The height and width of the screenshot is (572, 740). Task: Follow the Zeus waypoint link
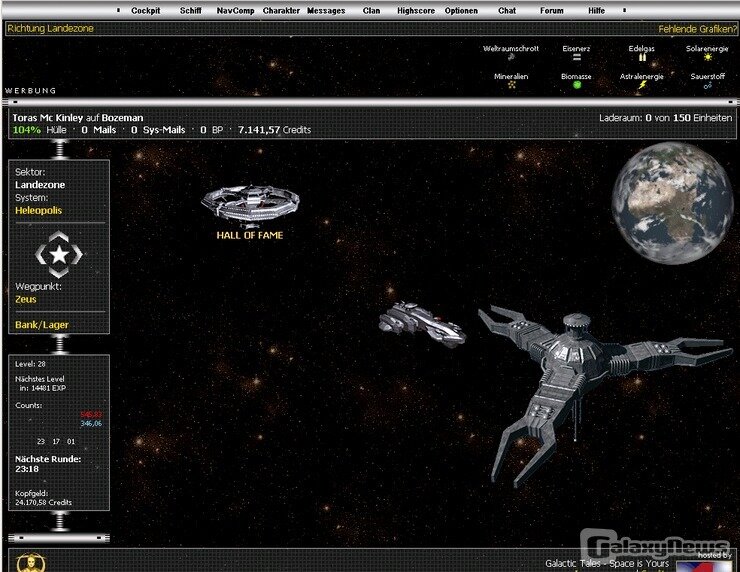26,299
